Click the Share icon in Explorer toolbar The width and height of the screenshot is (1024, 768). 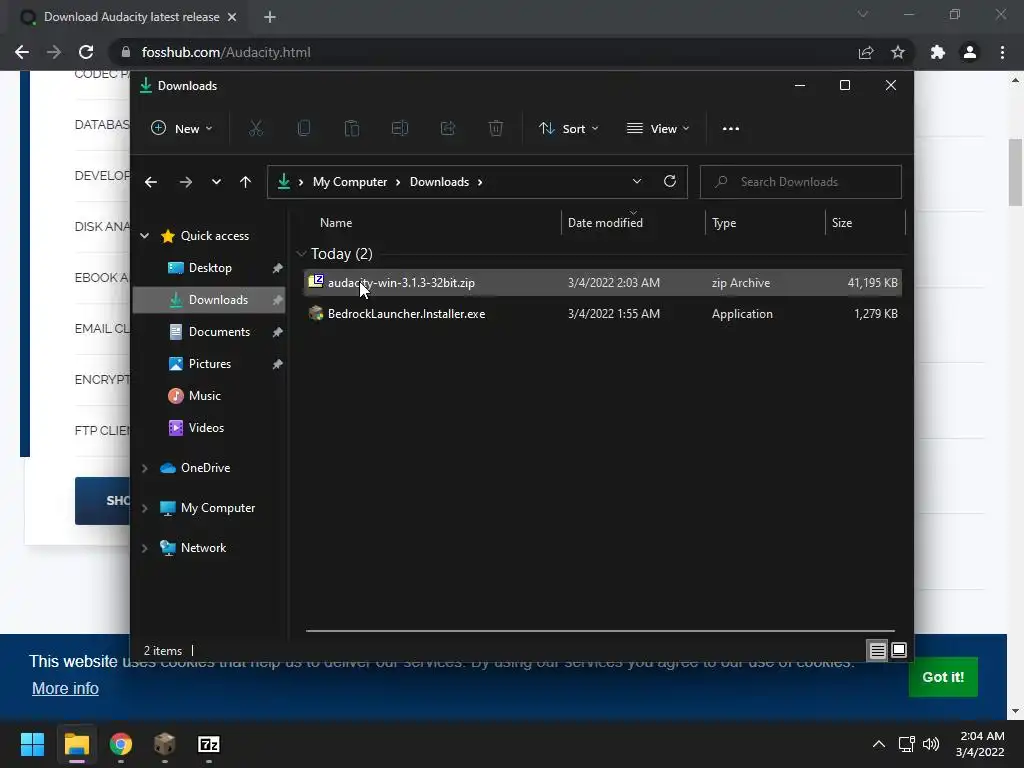click(448, 129)
